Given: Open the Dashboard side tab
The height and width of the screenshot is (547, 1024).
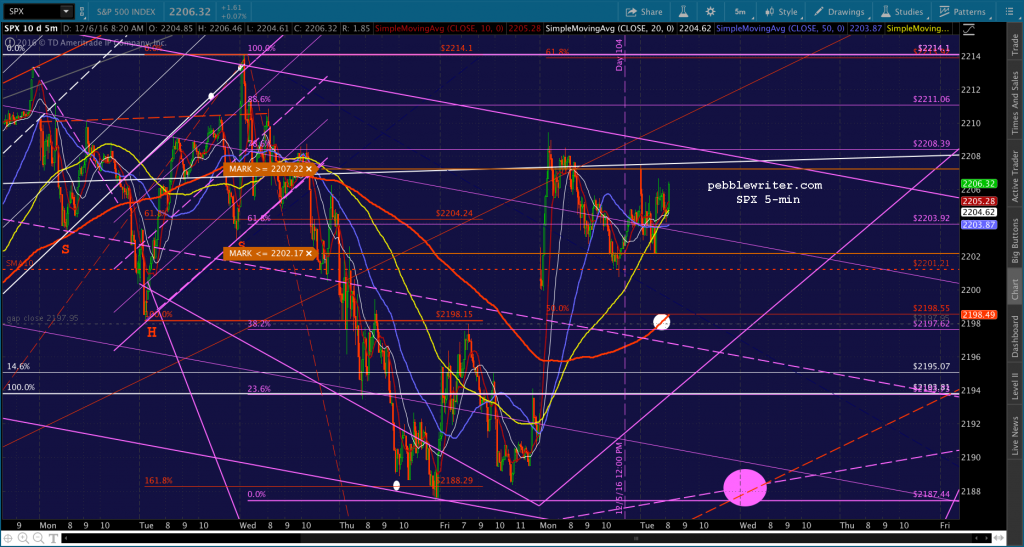Looking at the screenshot, I should tap(1016, 336).
